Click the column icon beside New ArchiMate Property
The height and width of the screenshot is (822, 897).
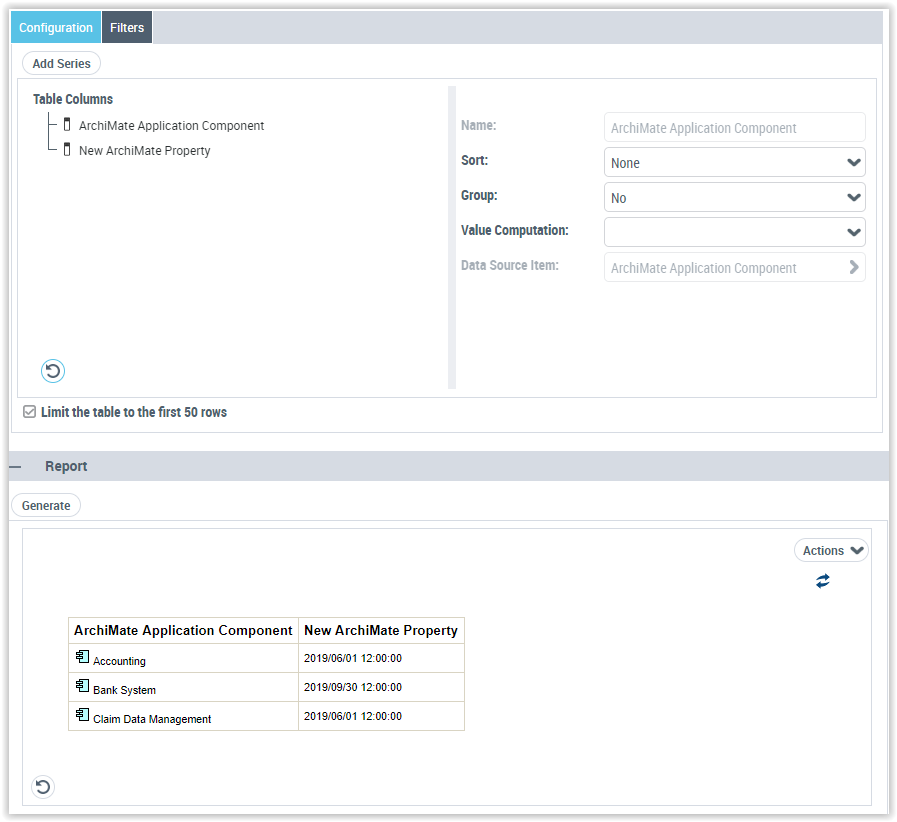67,151
